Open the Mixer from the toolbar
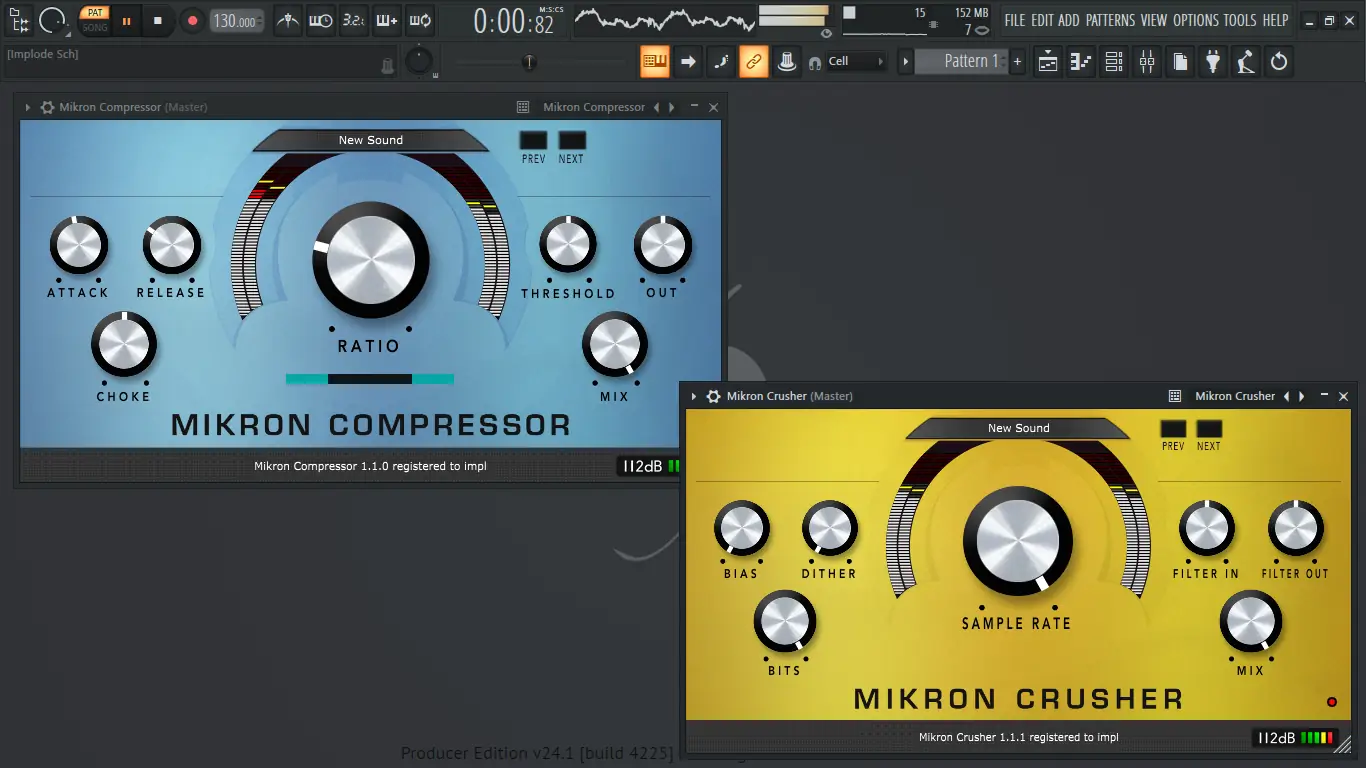1366x768 pixels. (x=1147, y=62)
